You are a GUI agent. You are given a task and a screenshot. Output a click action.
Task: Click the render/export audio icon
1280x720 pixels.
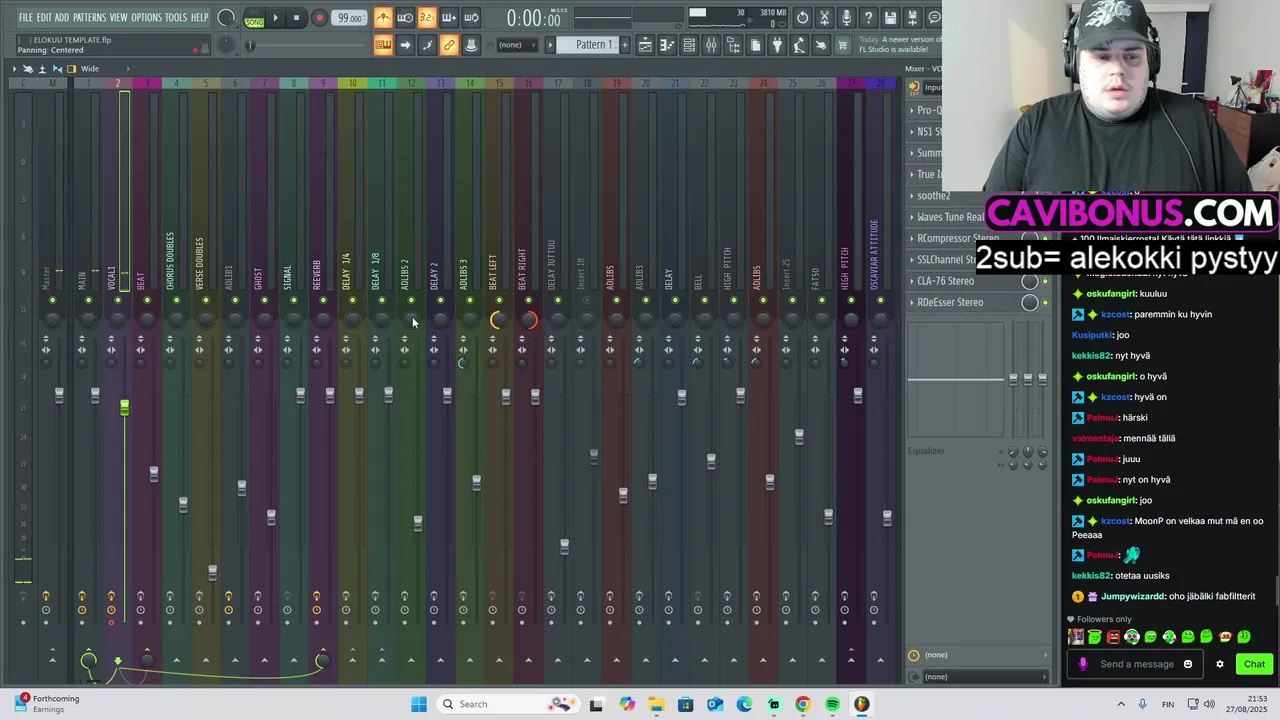click(912, 18)
